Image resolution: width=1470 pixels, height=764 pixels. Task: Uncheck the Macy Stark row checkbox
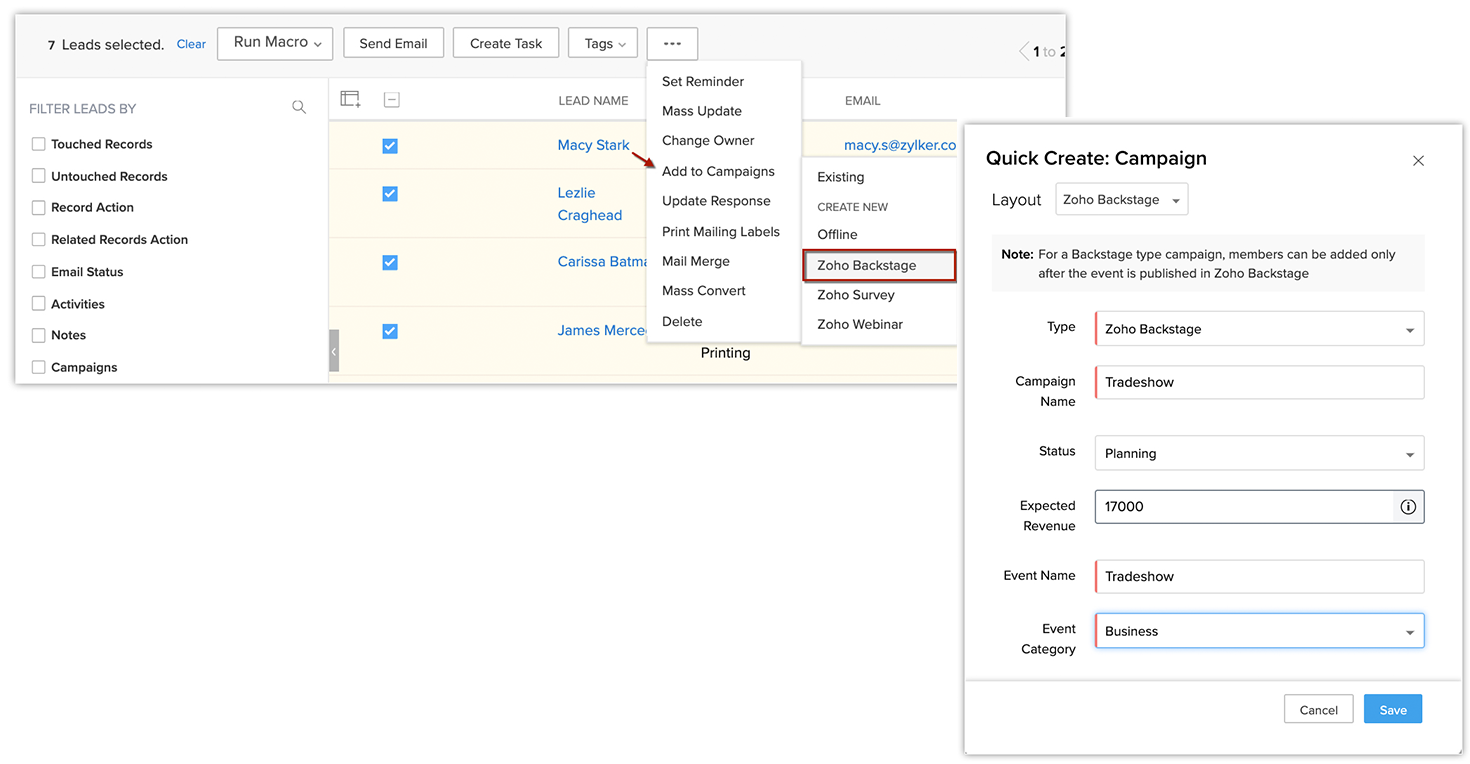pos(390,146)
